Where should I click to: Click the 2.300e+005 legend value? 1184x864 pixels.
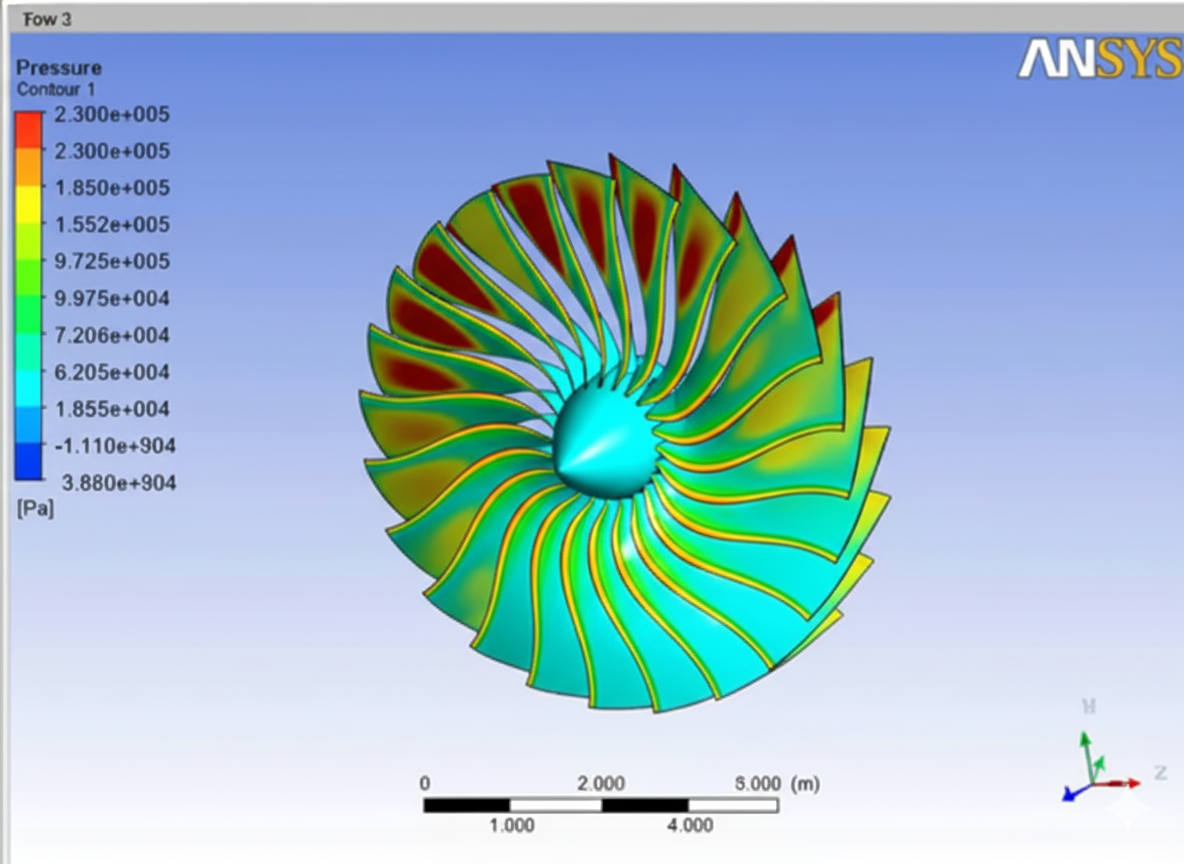[x=113, y=115]
